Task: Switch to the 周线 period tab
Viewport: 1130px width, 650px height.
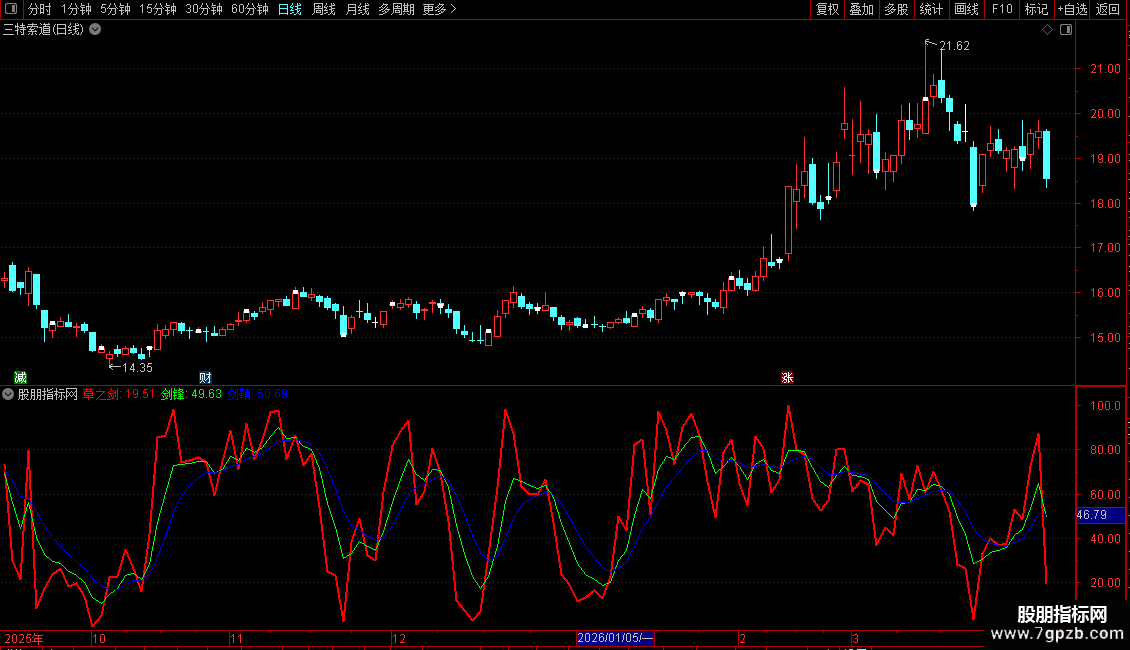Action: [324, 9]
